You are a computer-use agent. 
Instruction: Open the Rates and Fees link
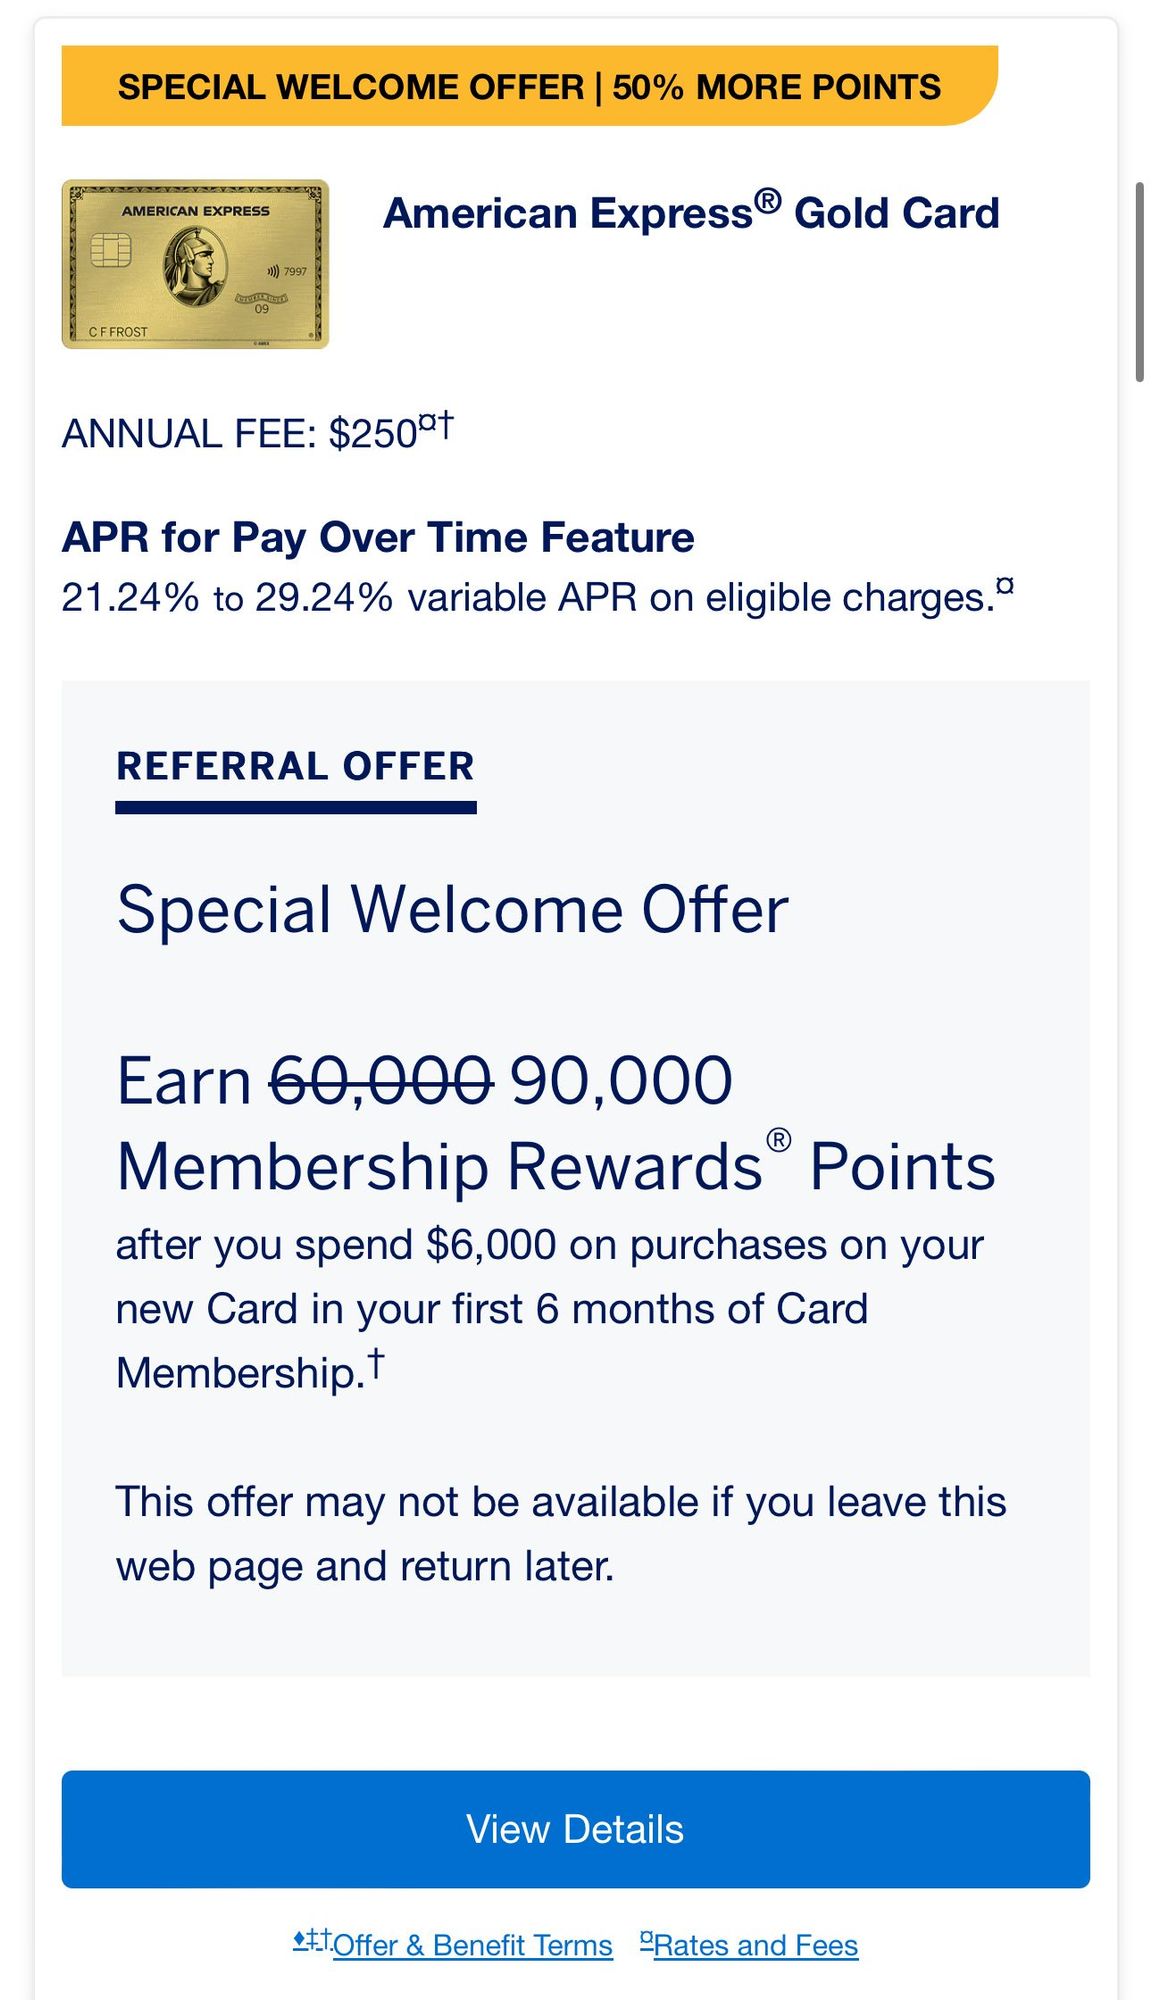tap(755, 1945)
